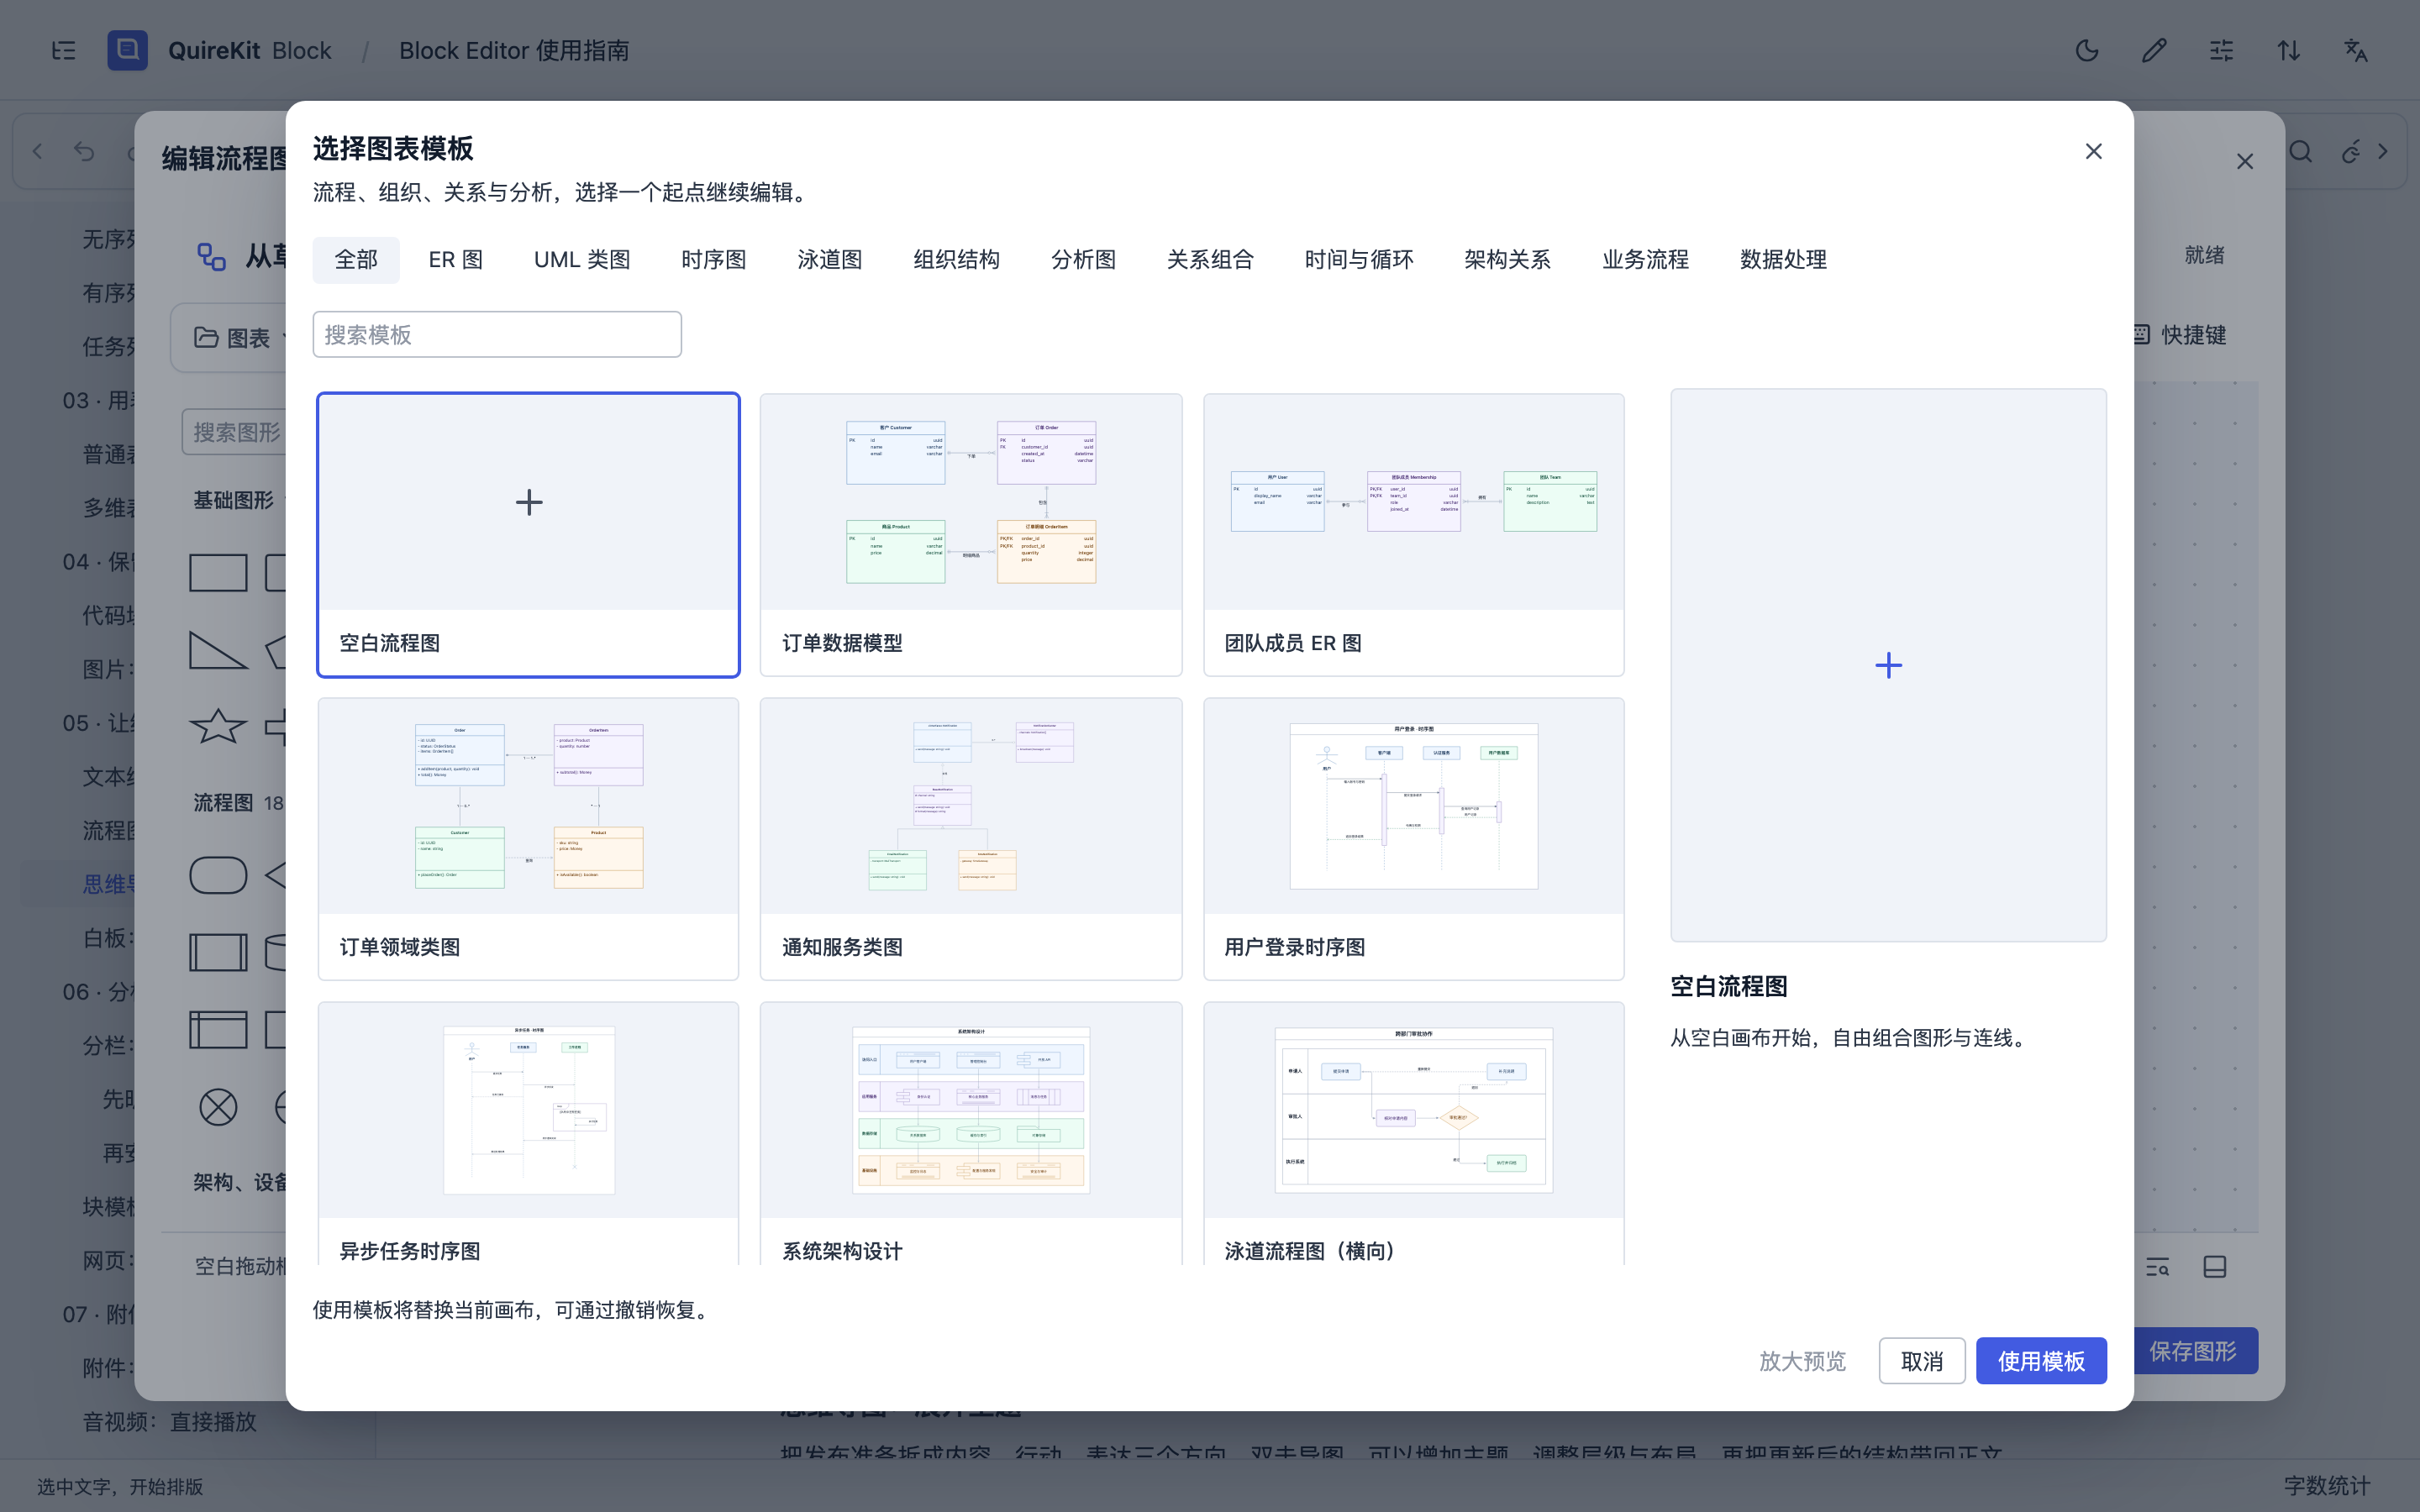Close the template chooser dialog
Image resolution: width=2420 pixels, height=1512 pixels.
2093,151
